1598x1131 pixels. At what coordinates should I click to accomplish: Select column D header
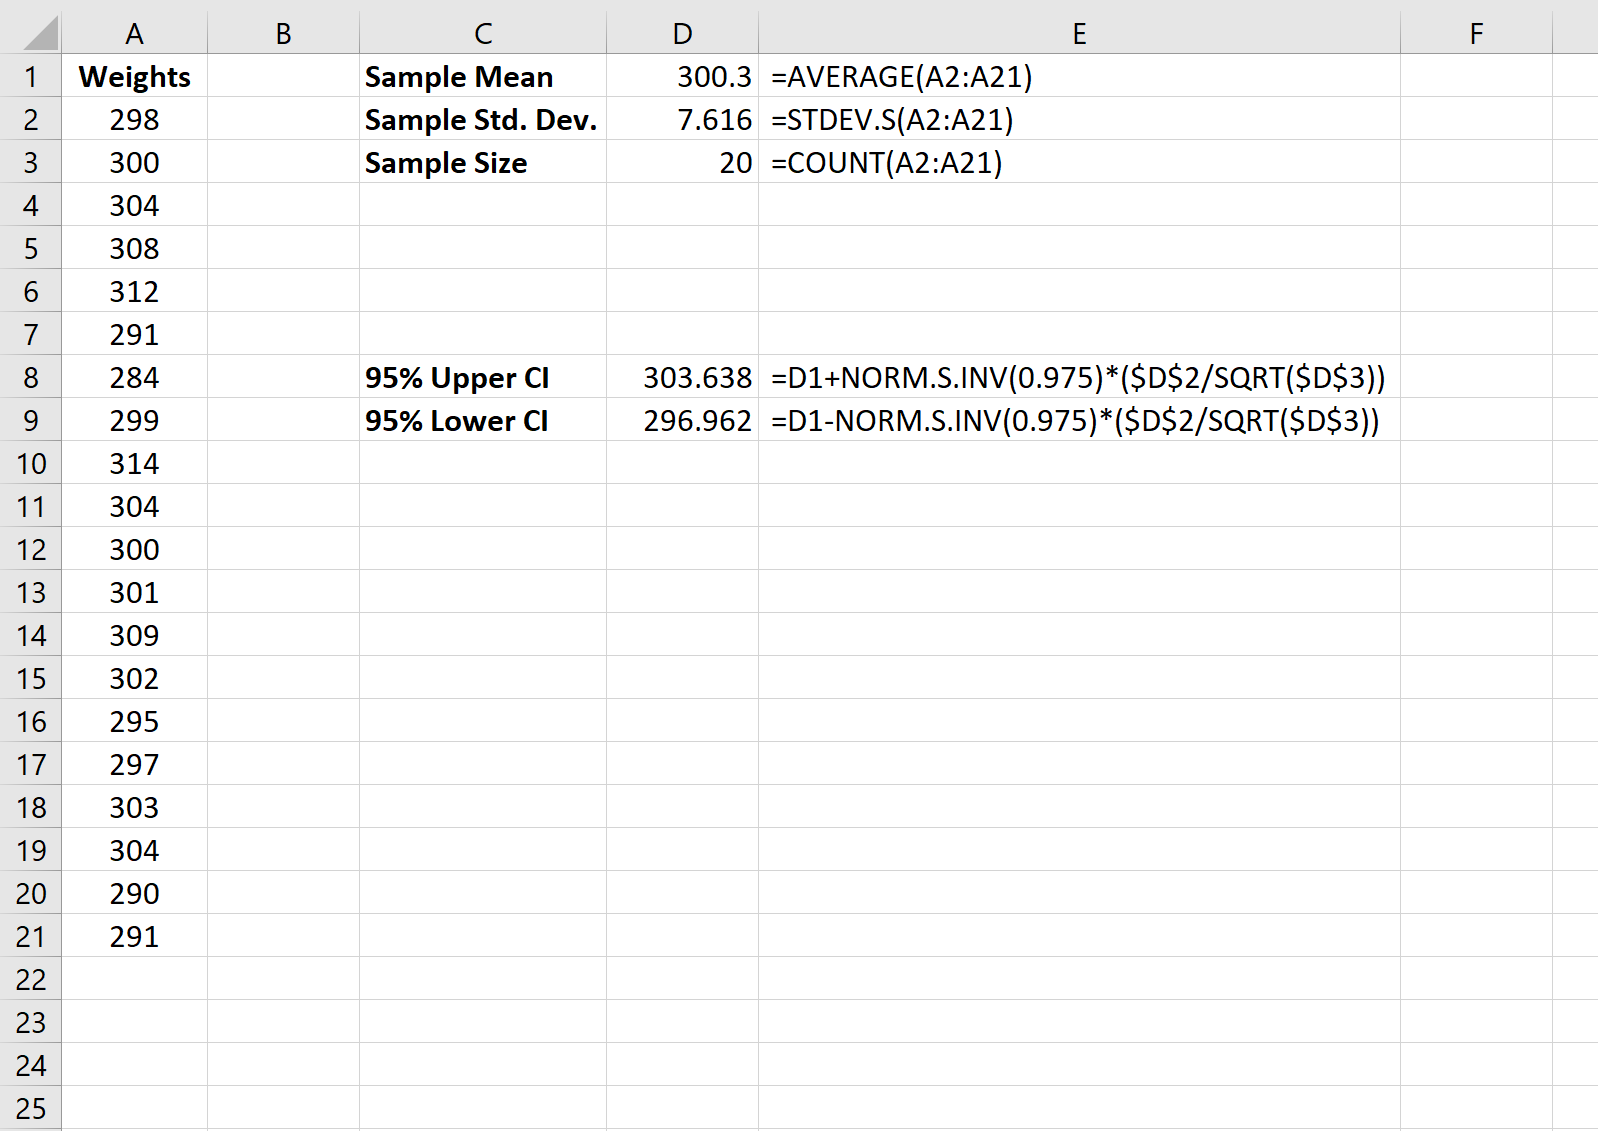[682, 33]
